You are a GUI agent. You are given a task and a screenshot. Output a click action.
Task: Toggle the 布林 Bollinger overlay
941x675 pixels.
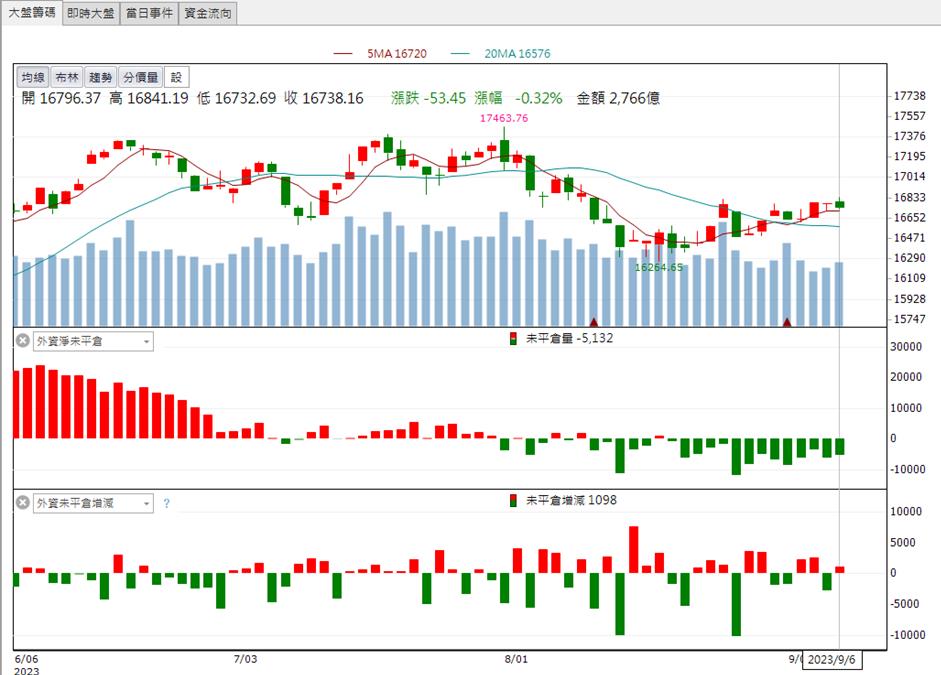tap(67, 77)
